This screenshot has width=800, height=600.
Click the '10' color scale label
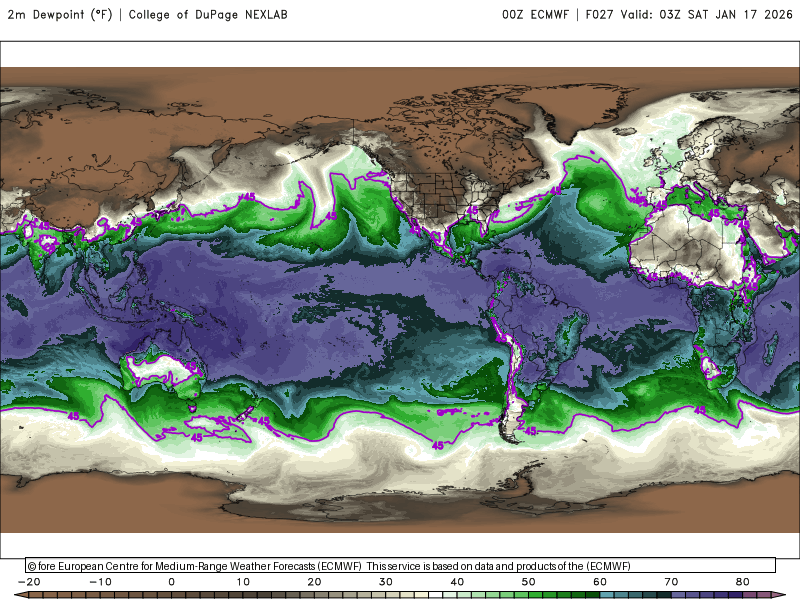(243, 582)
